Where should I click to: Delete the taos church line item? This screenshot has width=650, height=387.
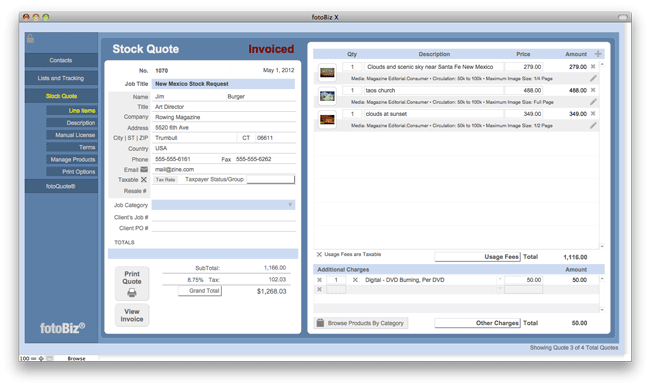(x=593, y=90)
